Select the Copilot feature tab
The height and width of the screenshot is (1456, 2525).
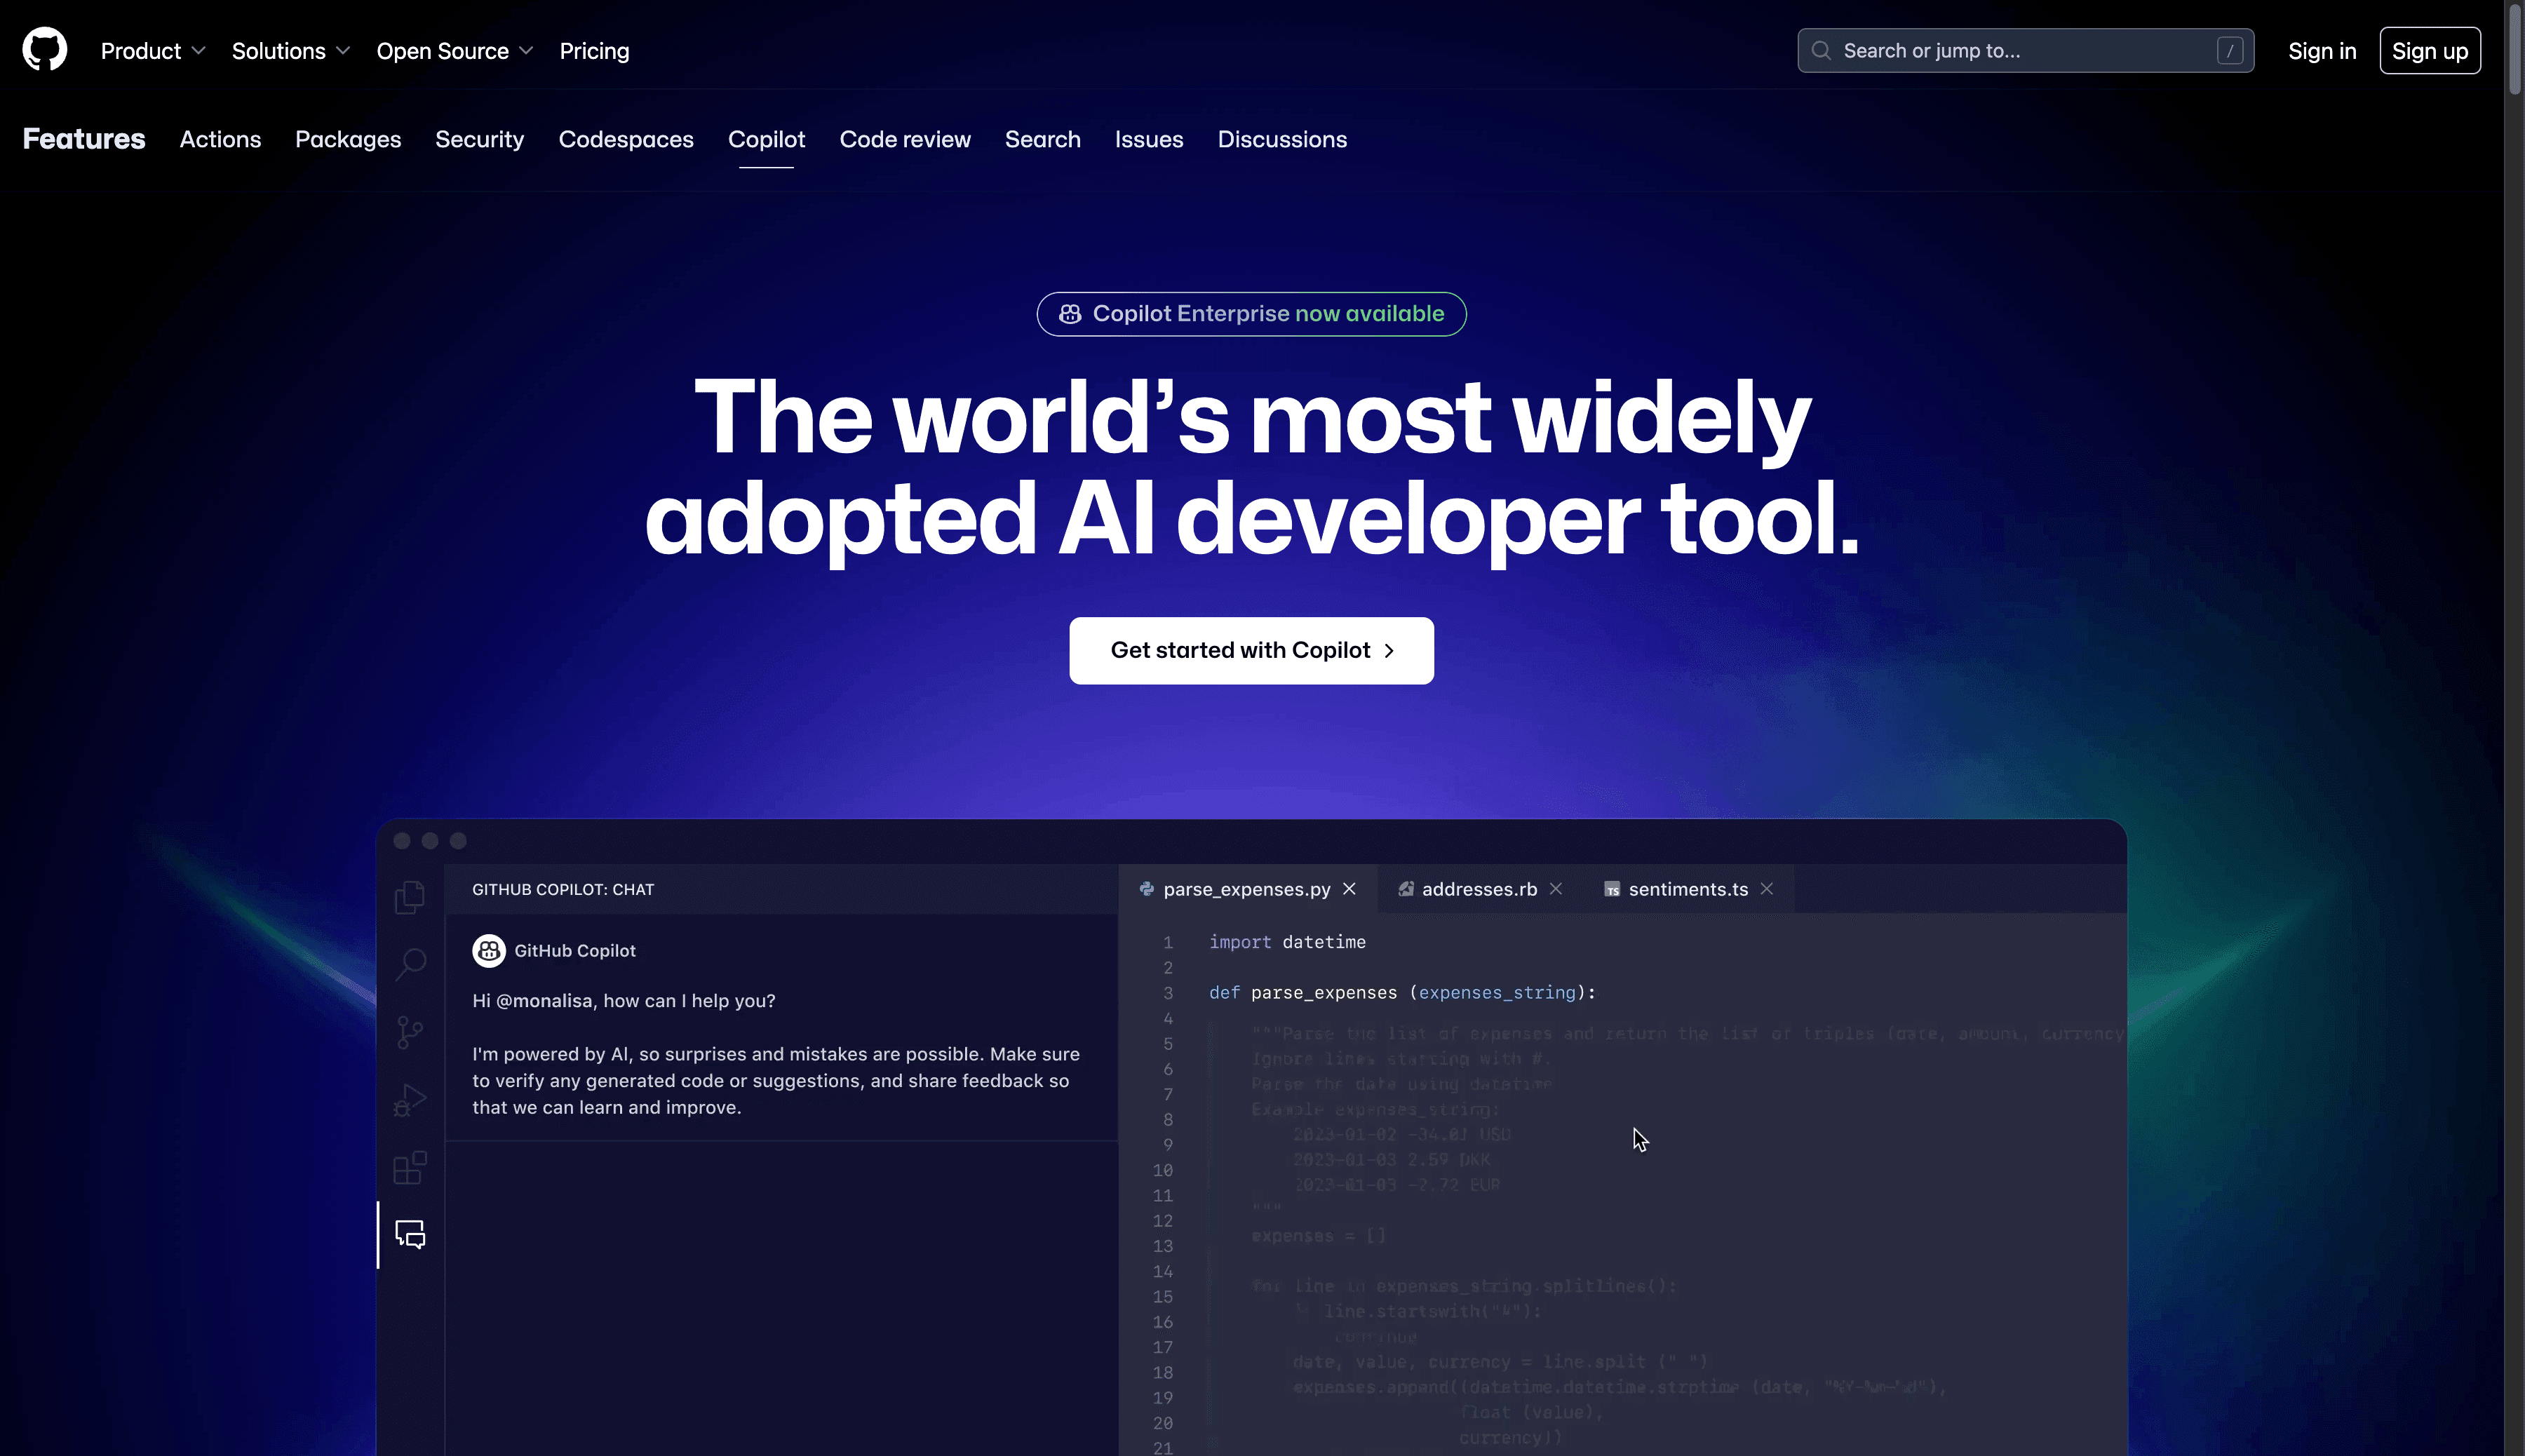766,139
